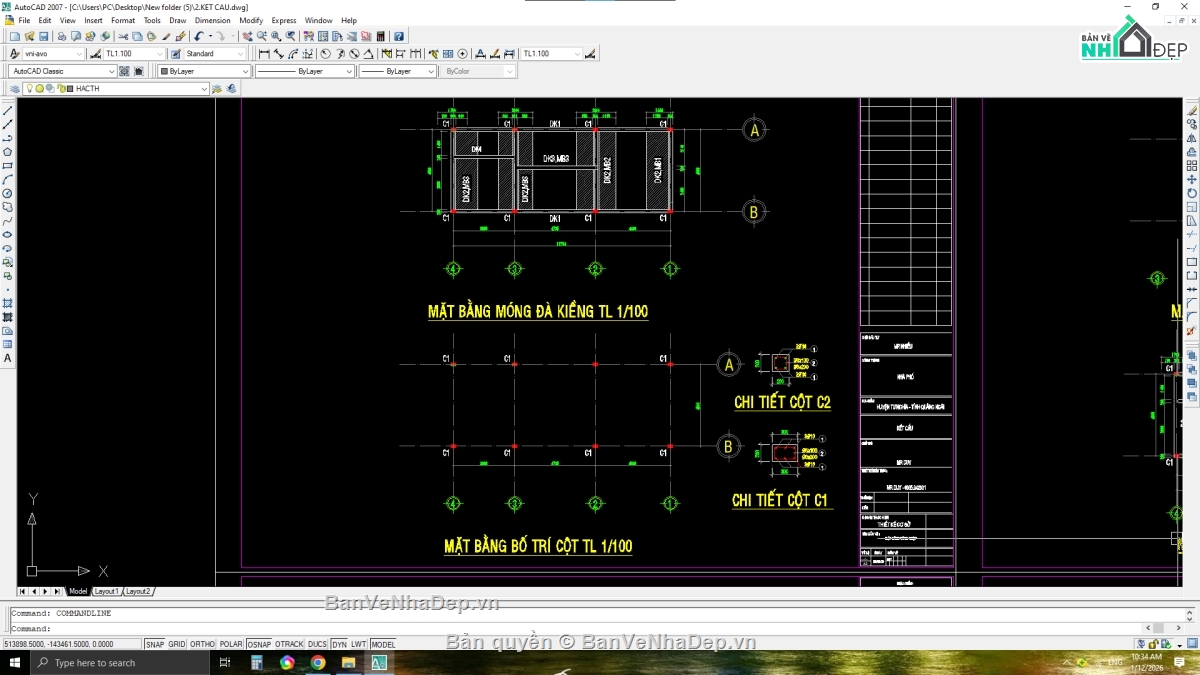Select the Line draw tool
The width and height of the screenshot is (1200, 675).
[8, 110]
